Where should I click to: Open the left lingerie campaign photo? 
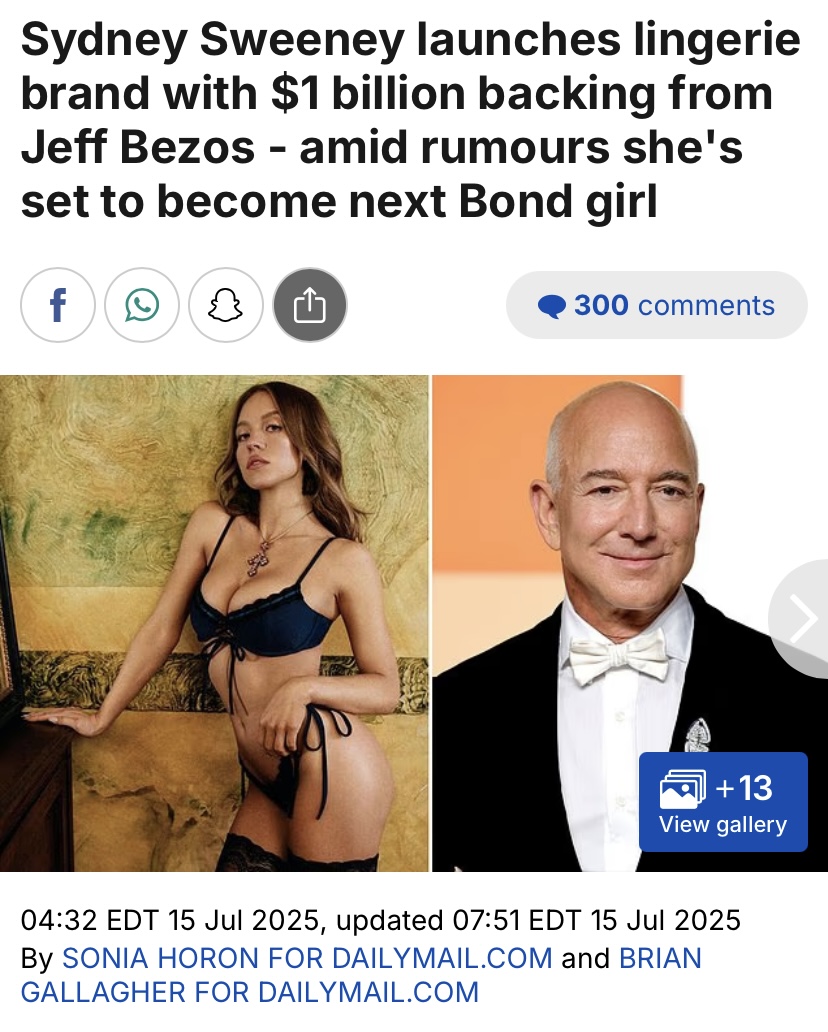pos(214,623)
